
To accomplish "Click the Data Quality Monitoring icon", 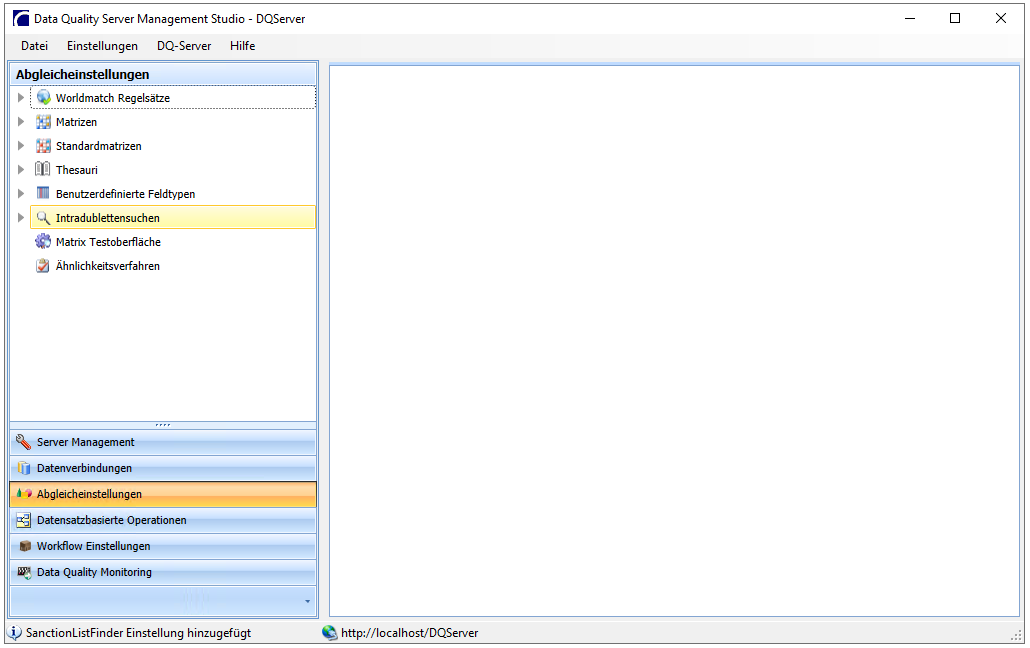I will 24,572.
